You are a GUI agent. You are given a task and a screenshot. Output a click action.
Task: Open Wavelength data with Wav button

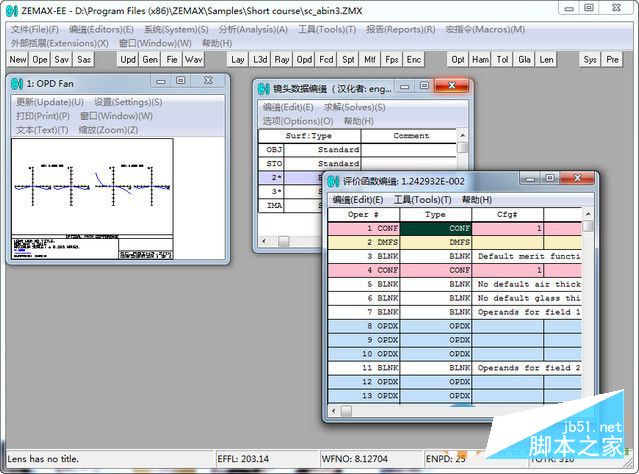tap(194, 60)
